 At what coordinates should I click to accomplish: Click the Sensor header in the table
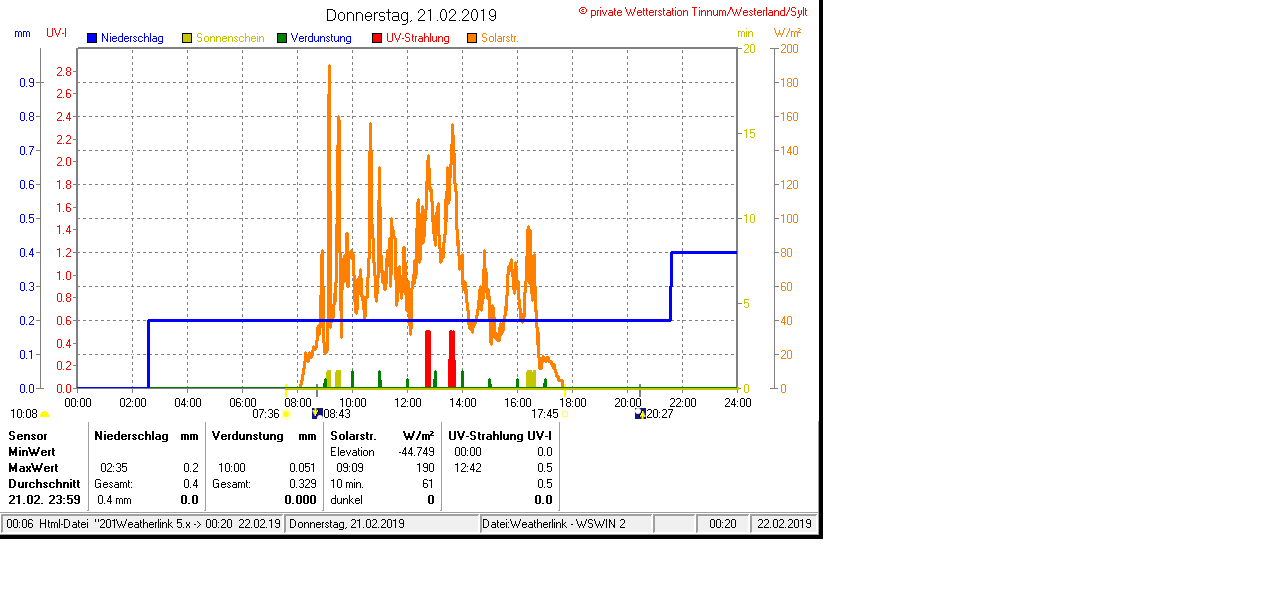(27, 436)
